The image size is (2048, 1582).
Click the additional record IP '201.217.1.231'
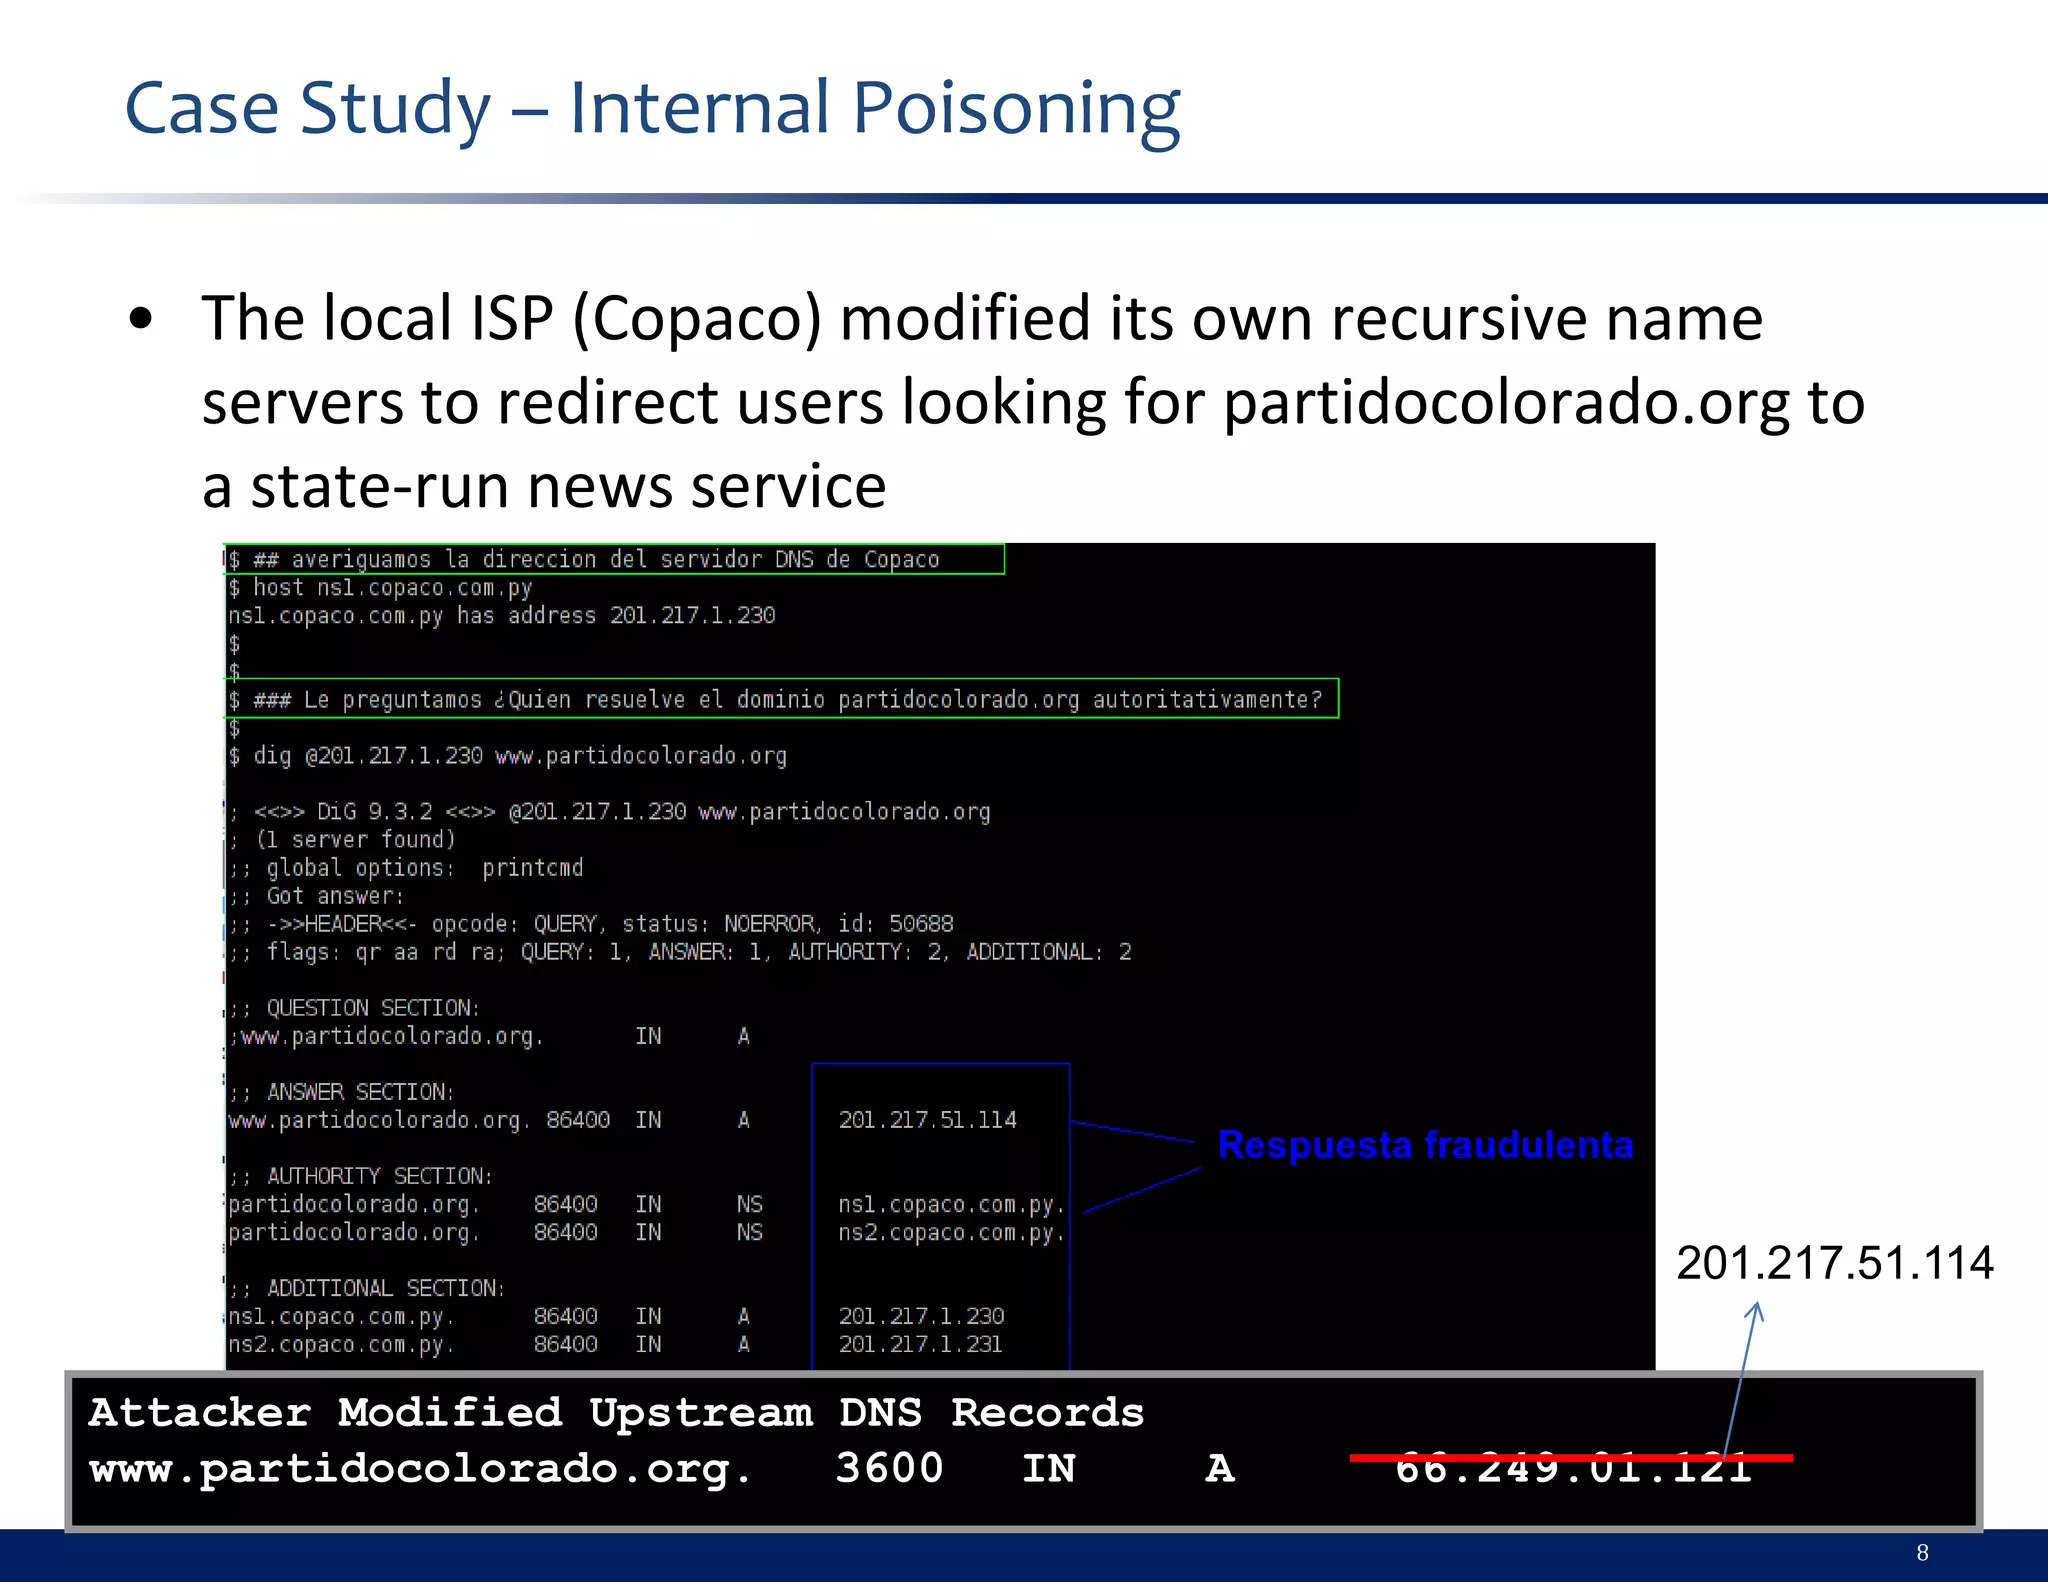pyautogui.click(x=921, y=1344)
